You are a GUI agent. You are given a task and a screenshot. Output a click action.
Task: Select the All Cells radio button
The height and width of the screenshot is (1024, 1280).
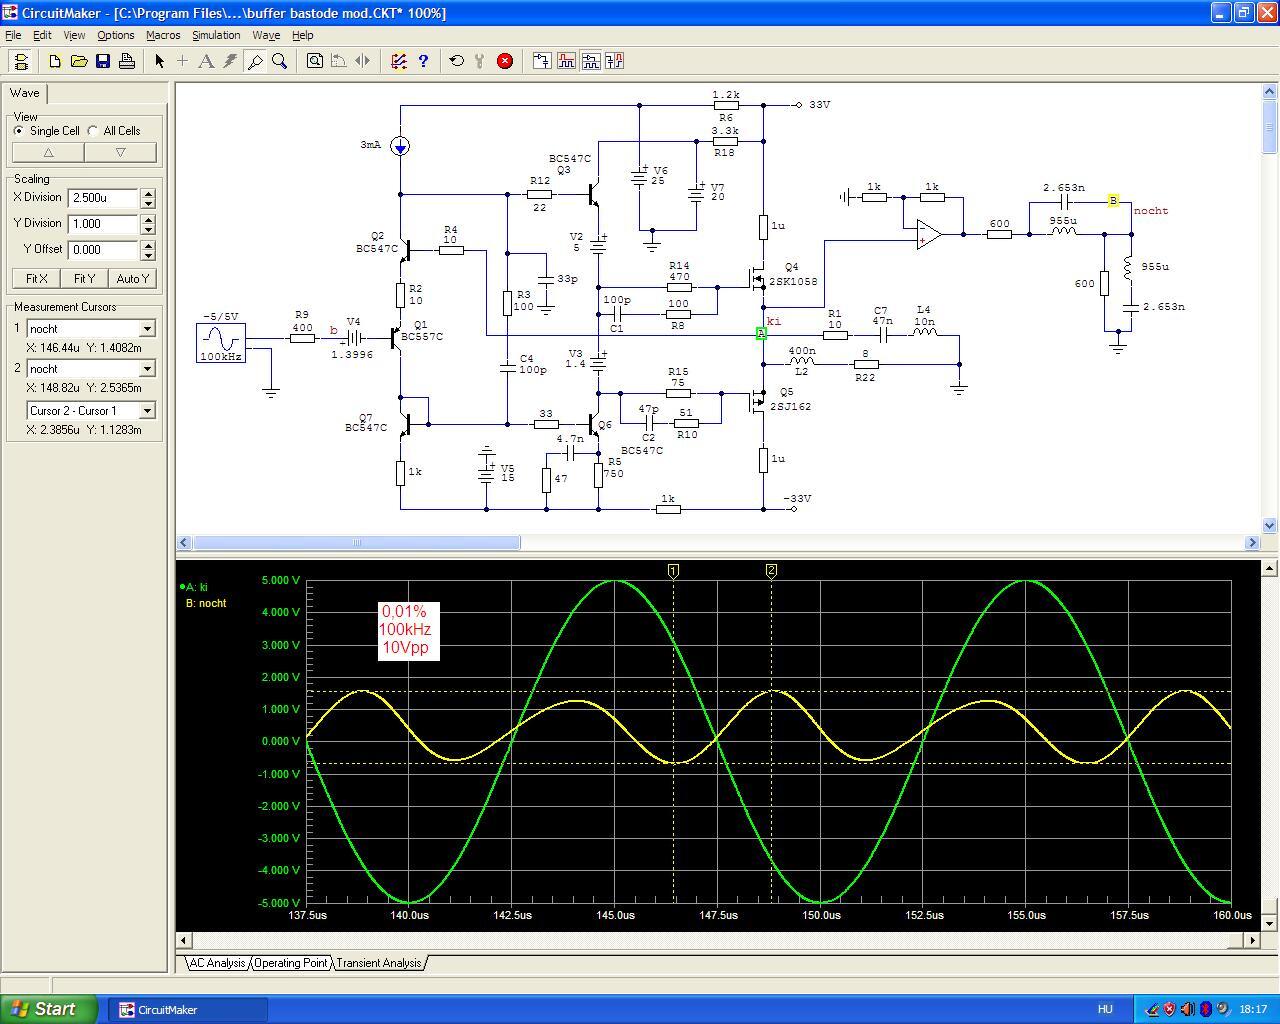93,131
